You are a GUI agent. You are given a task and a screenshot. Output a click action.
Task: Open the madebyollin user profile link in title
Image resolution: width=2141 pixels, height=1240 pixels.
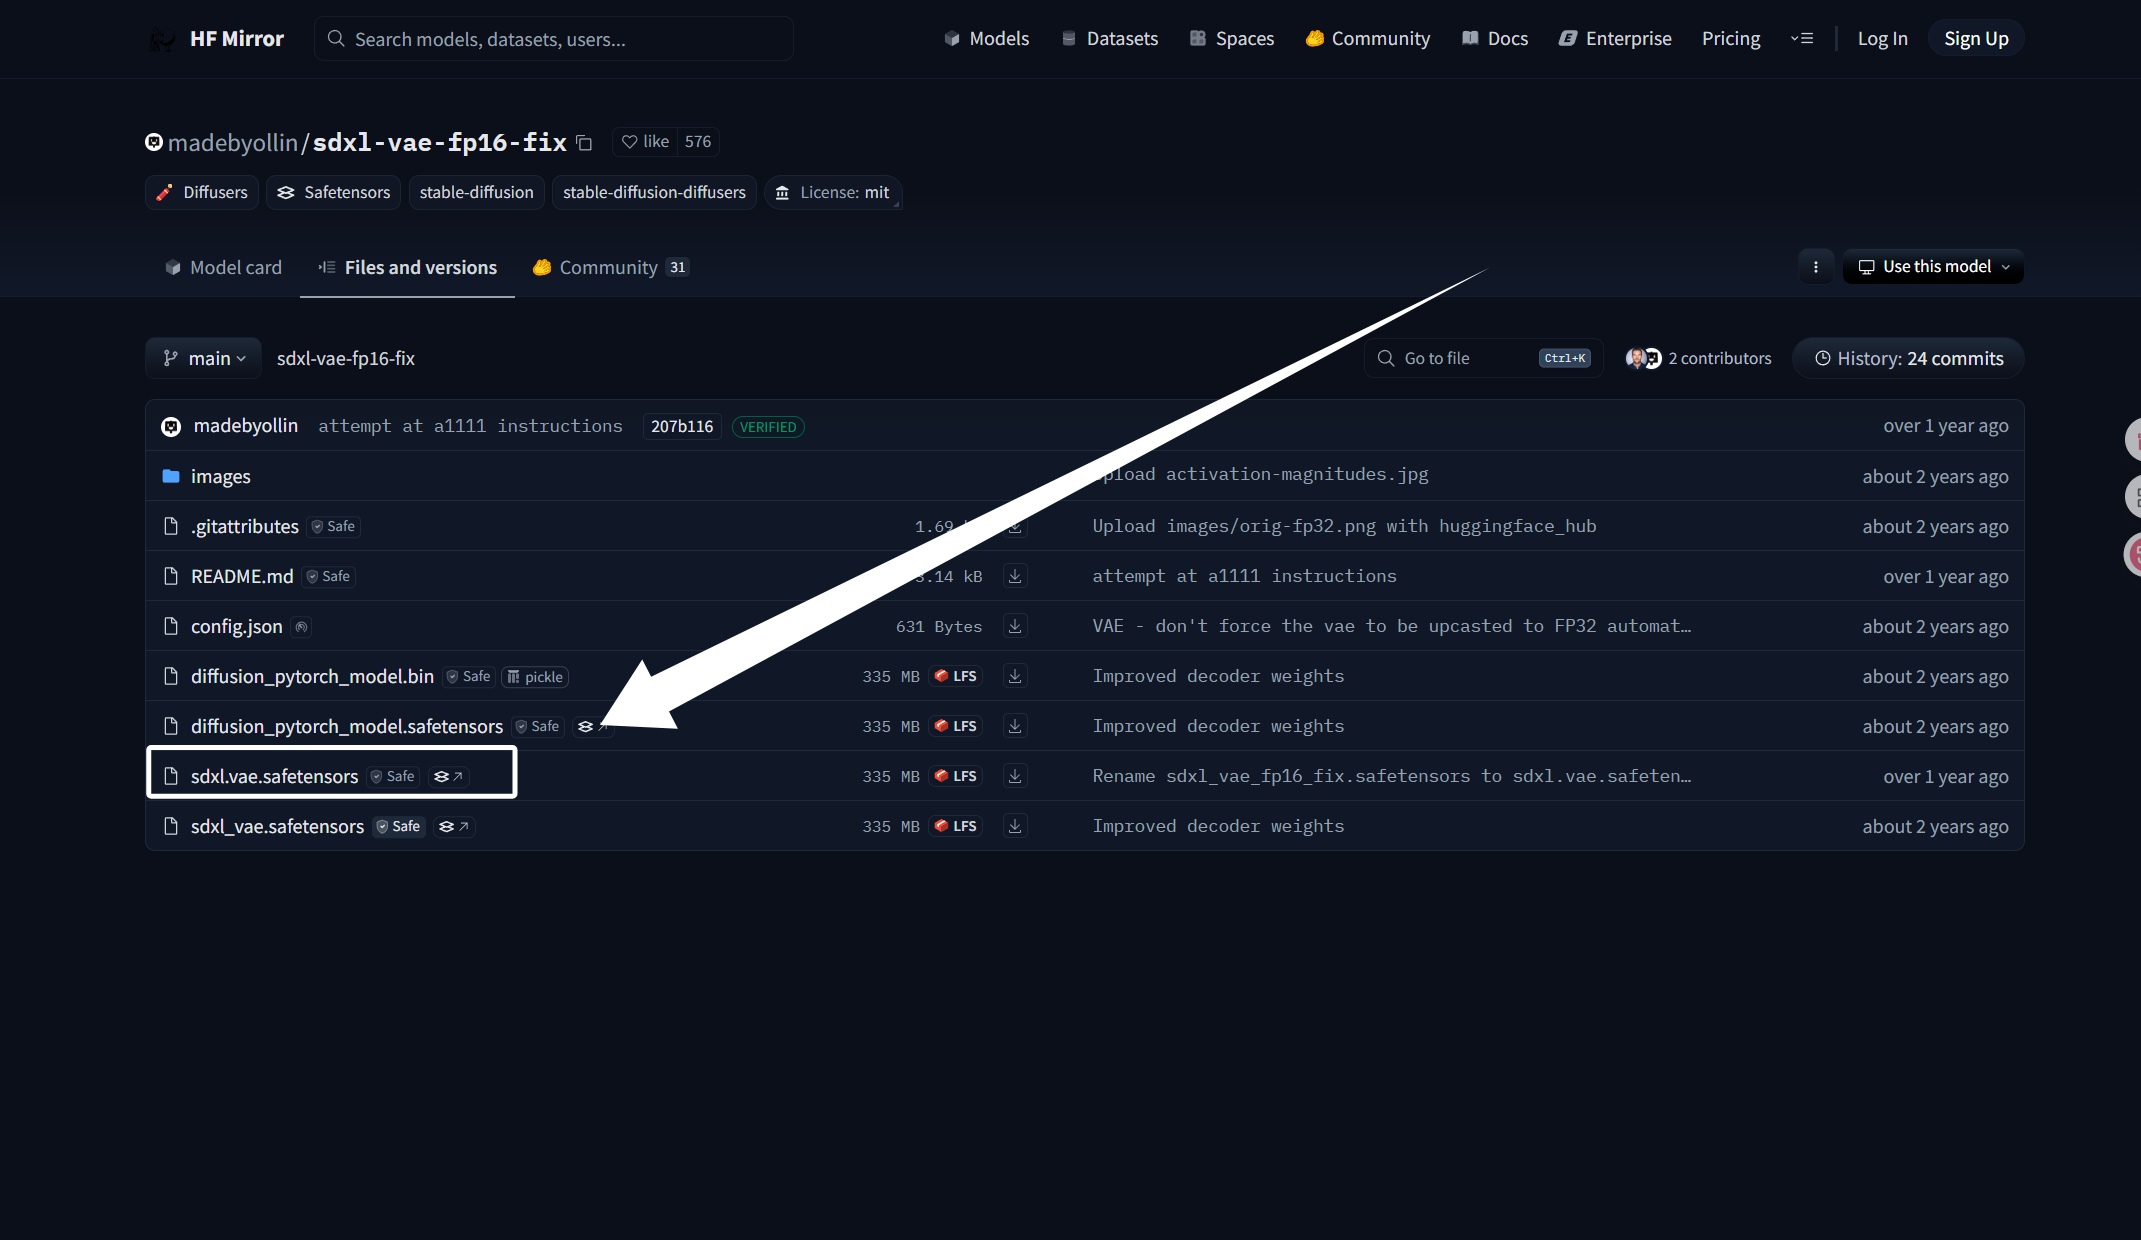point(232,143)
